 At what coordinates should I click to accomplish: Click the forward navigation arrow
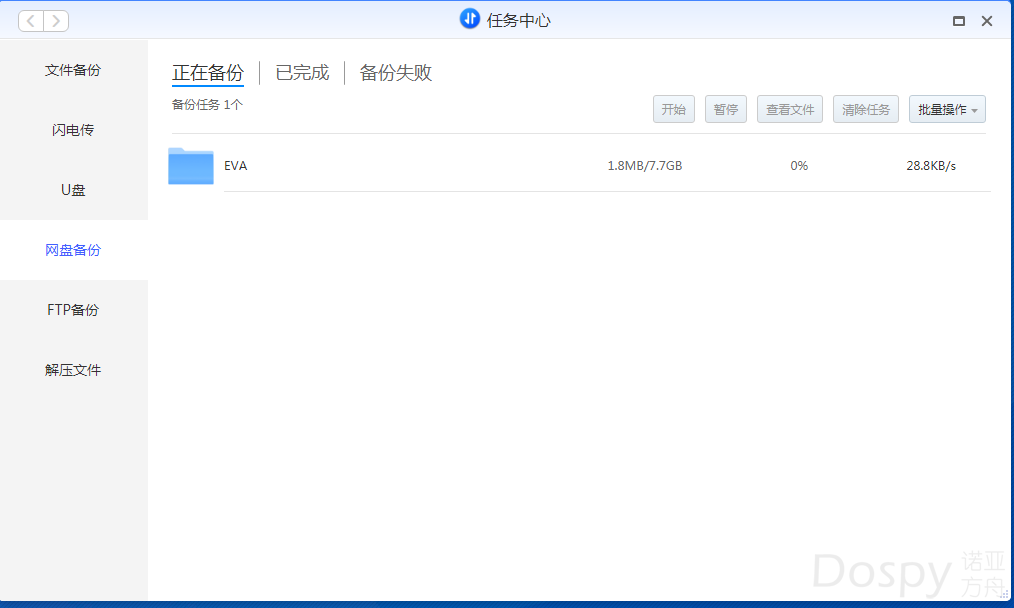[56, 21]
